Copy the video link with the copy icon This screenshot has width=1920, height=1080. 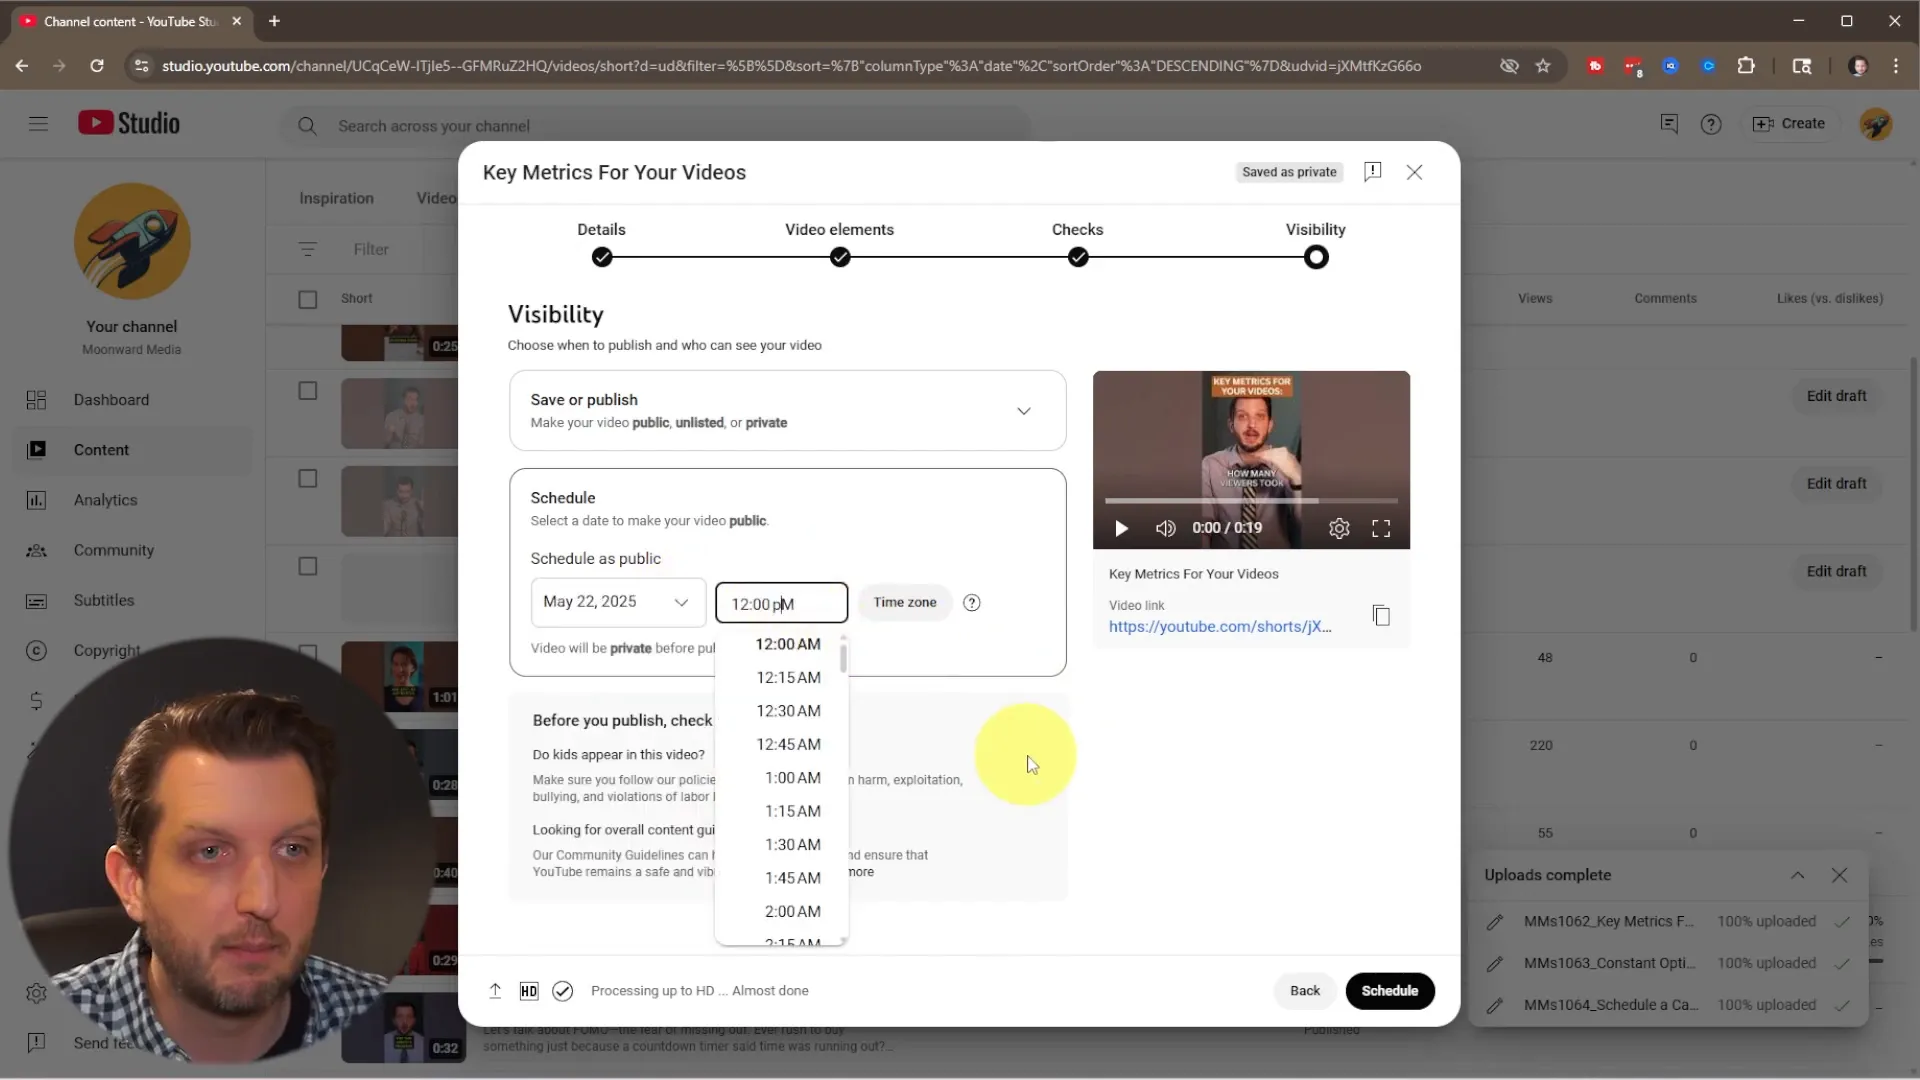(x=1381, y=615)
